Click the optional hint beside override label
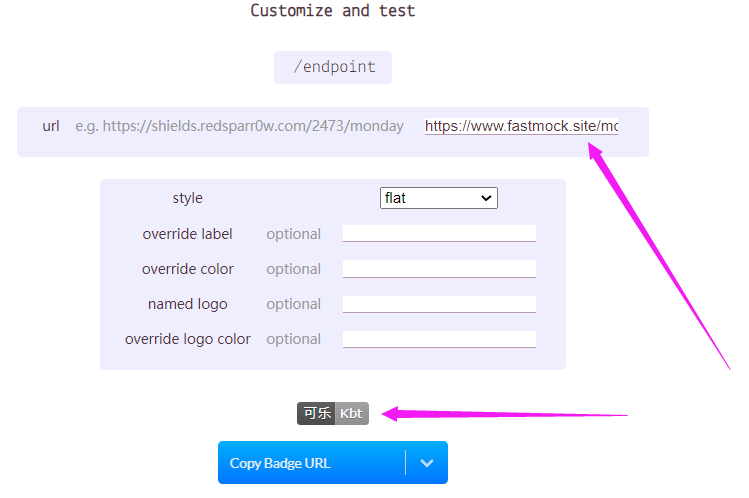This screenshot has height=498, width=749. click(x=293, y=234)
